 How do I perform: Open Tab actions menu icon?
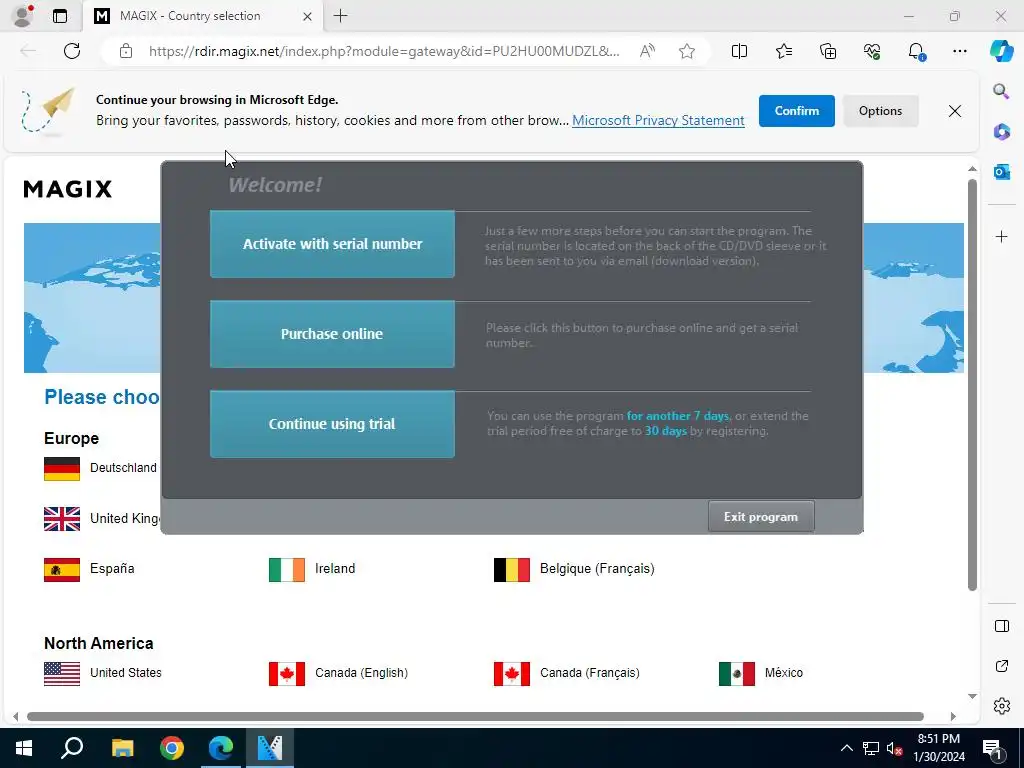pyautogui.click(x=60, y=16)
